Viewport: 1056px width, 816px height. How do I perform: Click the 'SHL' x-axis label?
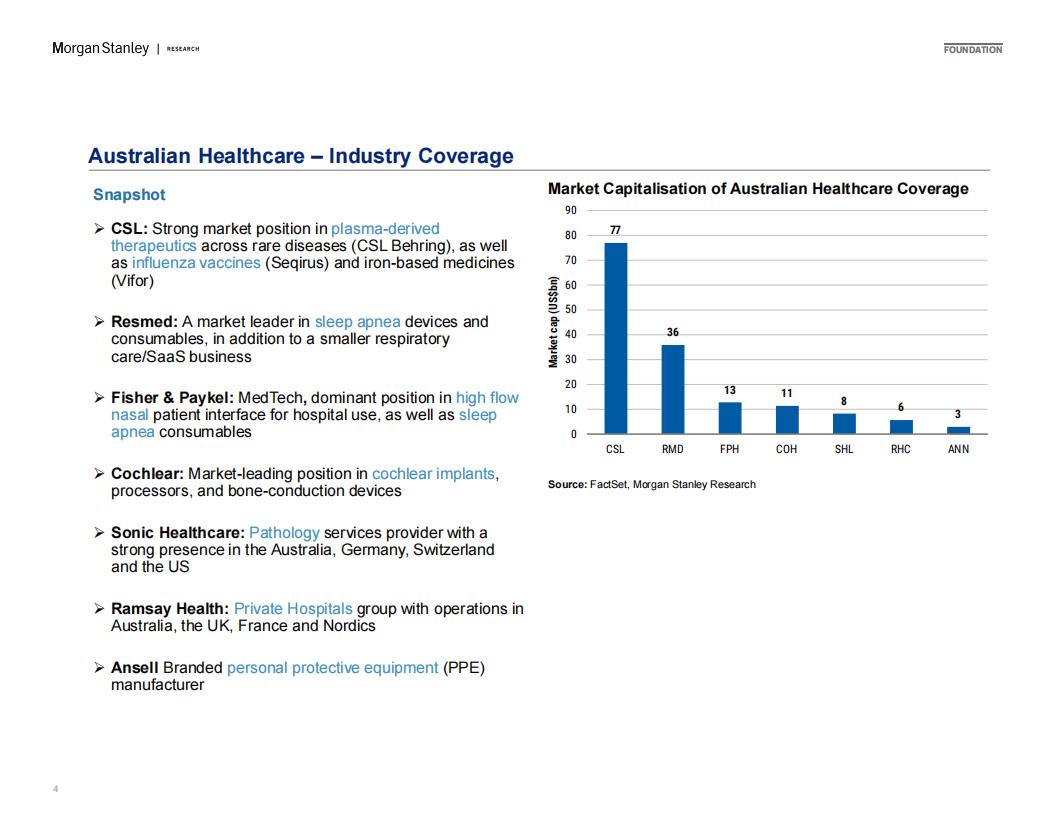tap(844, 449)
